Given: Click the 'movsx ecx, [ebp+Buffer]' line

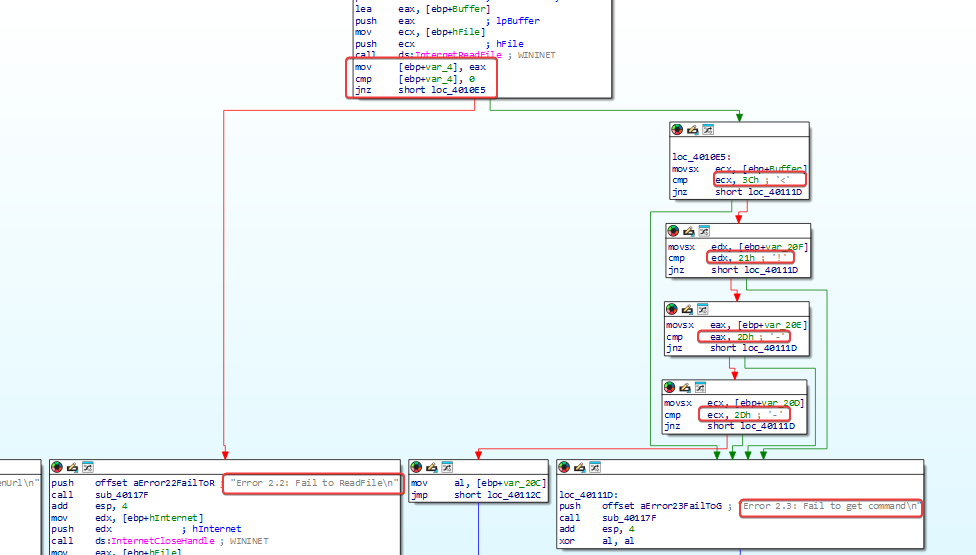Looking at the screenshot, I should tap(739, 169).
